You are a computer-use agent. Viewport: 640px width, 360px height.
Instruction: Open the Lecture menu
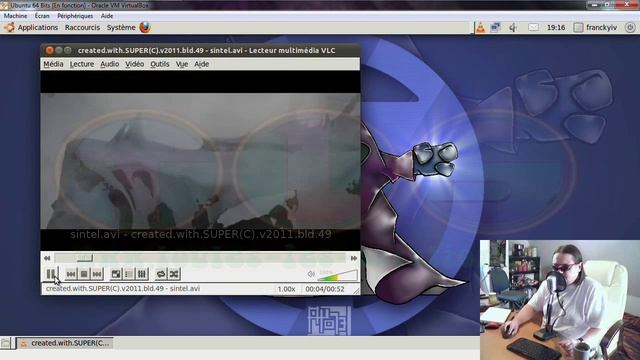coord(82,64)
